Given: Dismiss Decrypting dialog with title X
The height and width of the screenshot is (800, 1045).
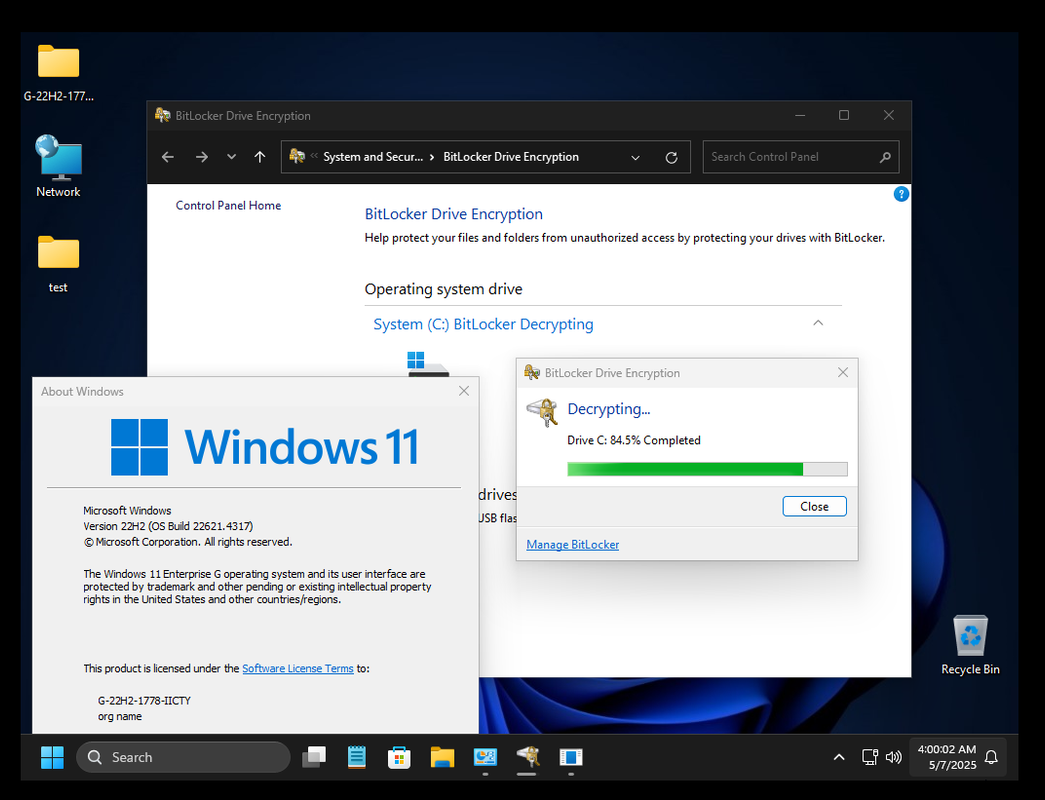Looking at the screenshot, I should [x=843, y=373].
